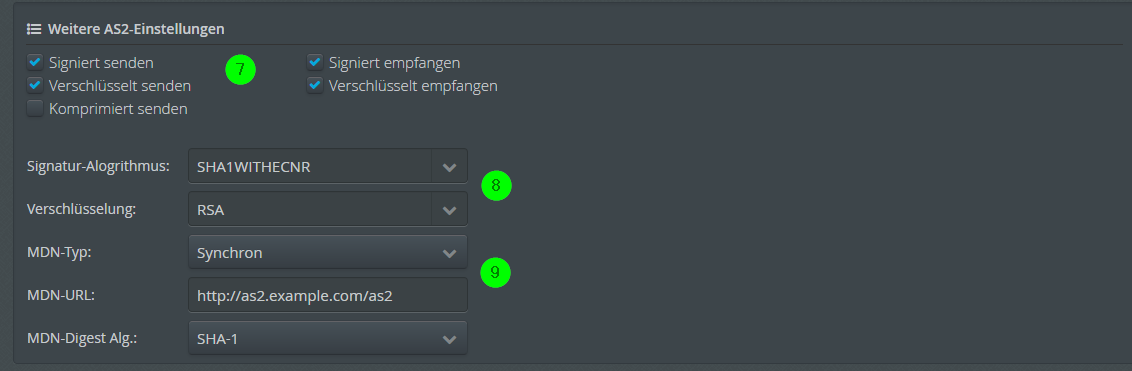Toggle the Signiert empfangen checkbox
Image resolution: width=1132 pixels, height=371 pixels.
pos(315,62)
